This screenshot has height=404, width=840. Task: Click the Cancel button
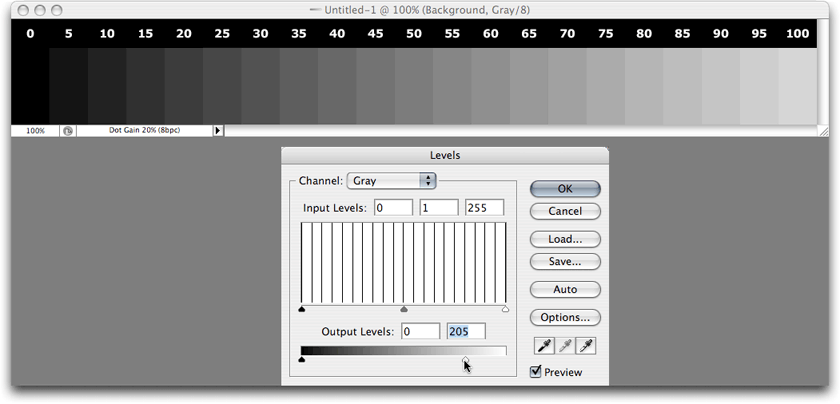click(565, 211)
